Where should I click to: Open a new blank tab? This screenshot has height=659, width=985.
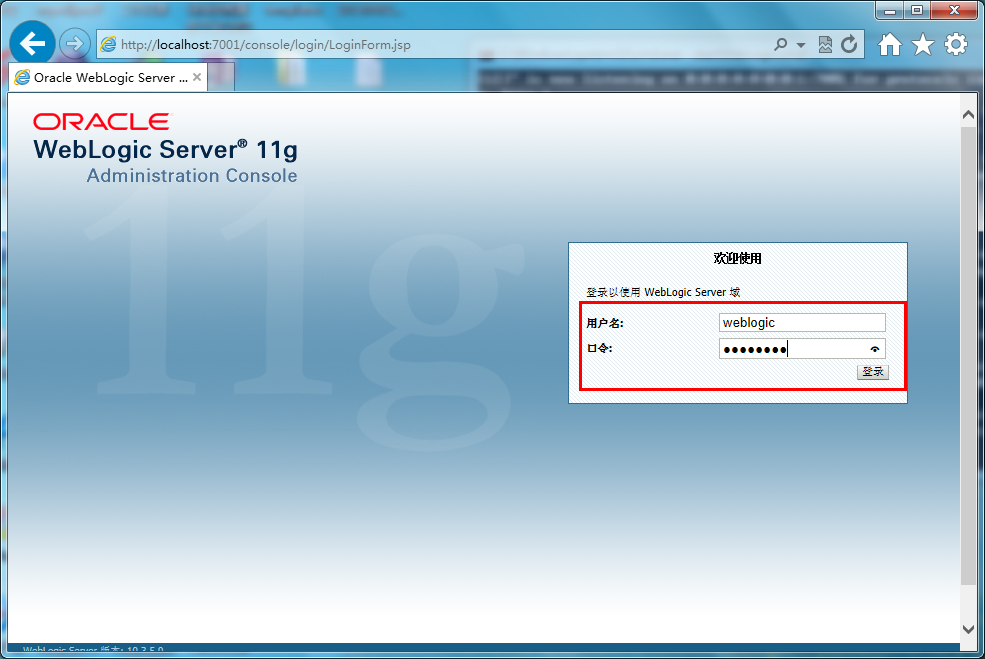(221, 77)
